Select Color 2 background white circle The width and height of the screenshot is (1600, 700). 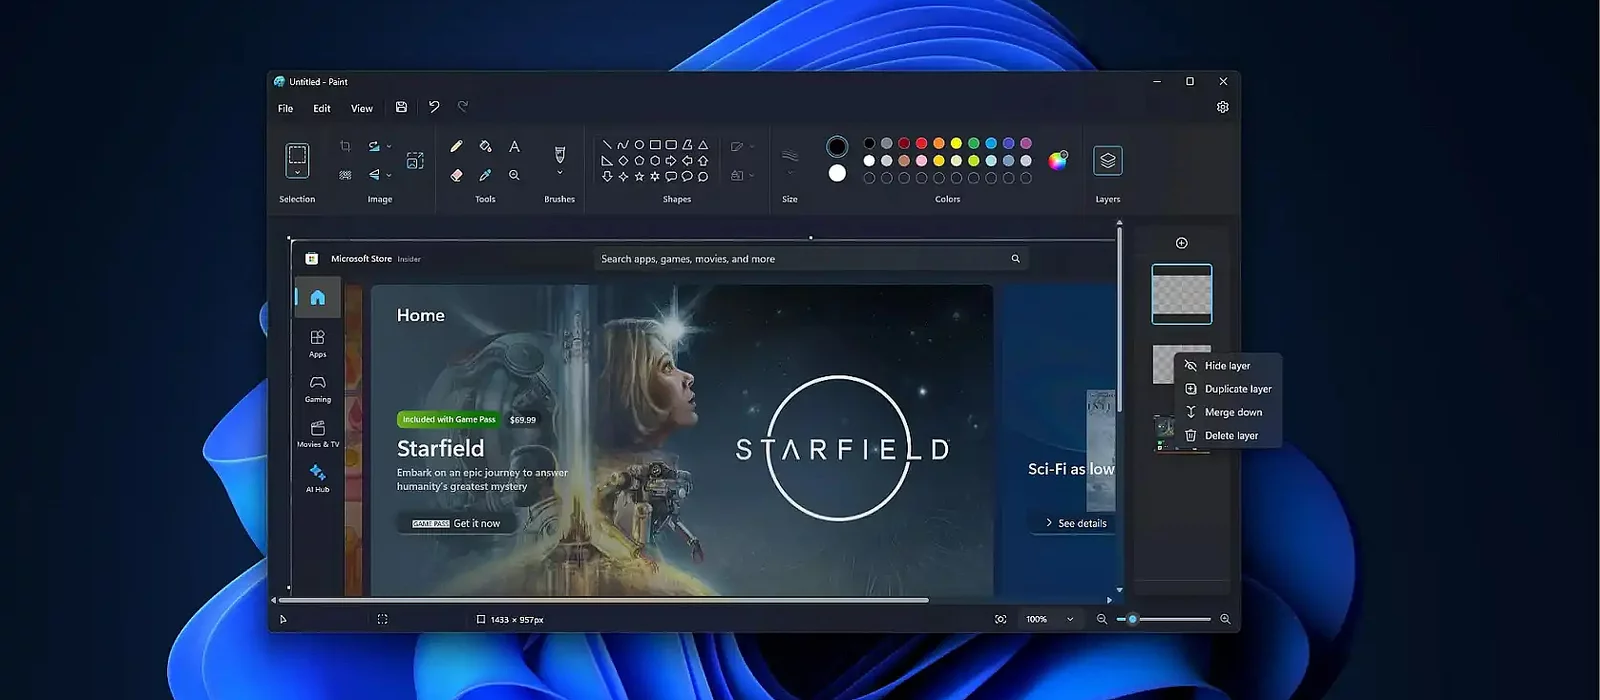[837, 173]
